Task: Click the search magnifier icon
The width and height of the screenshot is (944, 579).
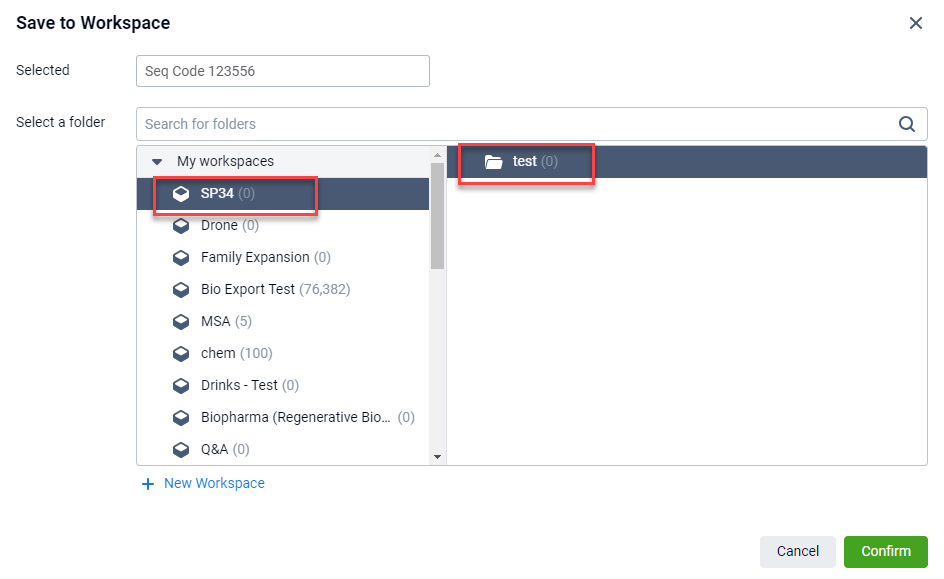Action: coord(907,124)
